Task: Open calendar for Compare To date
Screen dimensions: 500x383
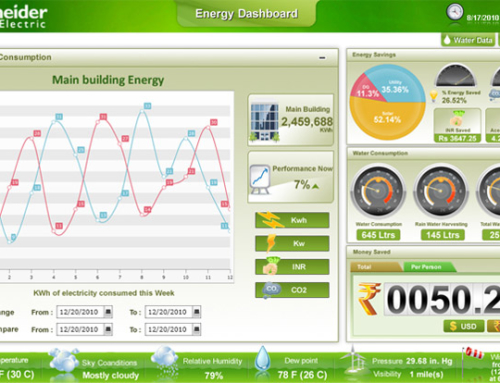Action: (x=197, y=329)
